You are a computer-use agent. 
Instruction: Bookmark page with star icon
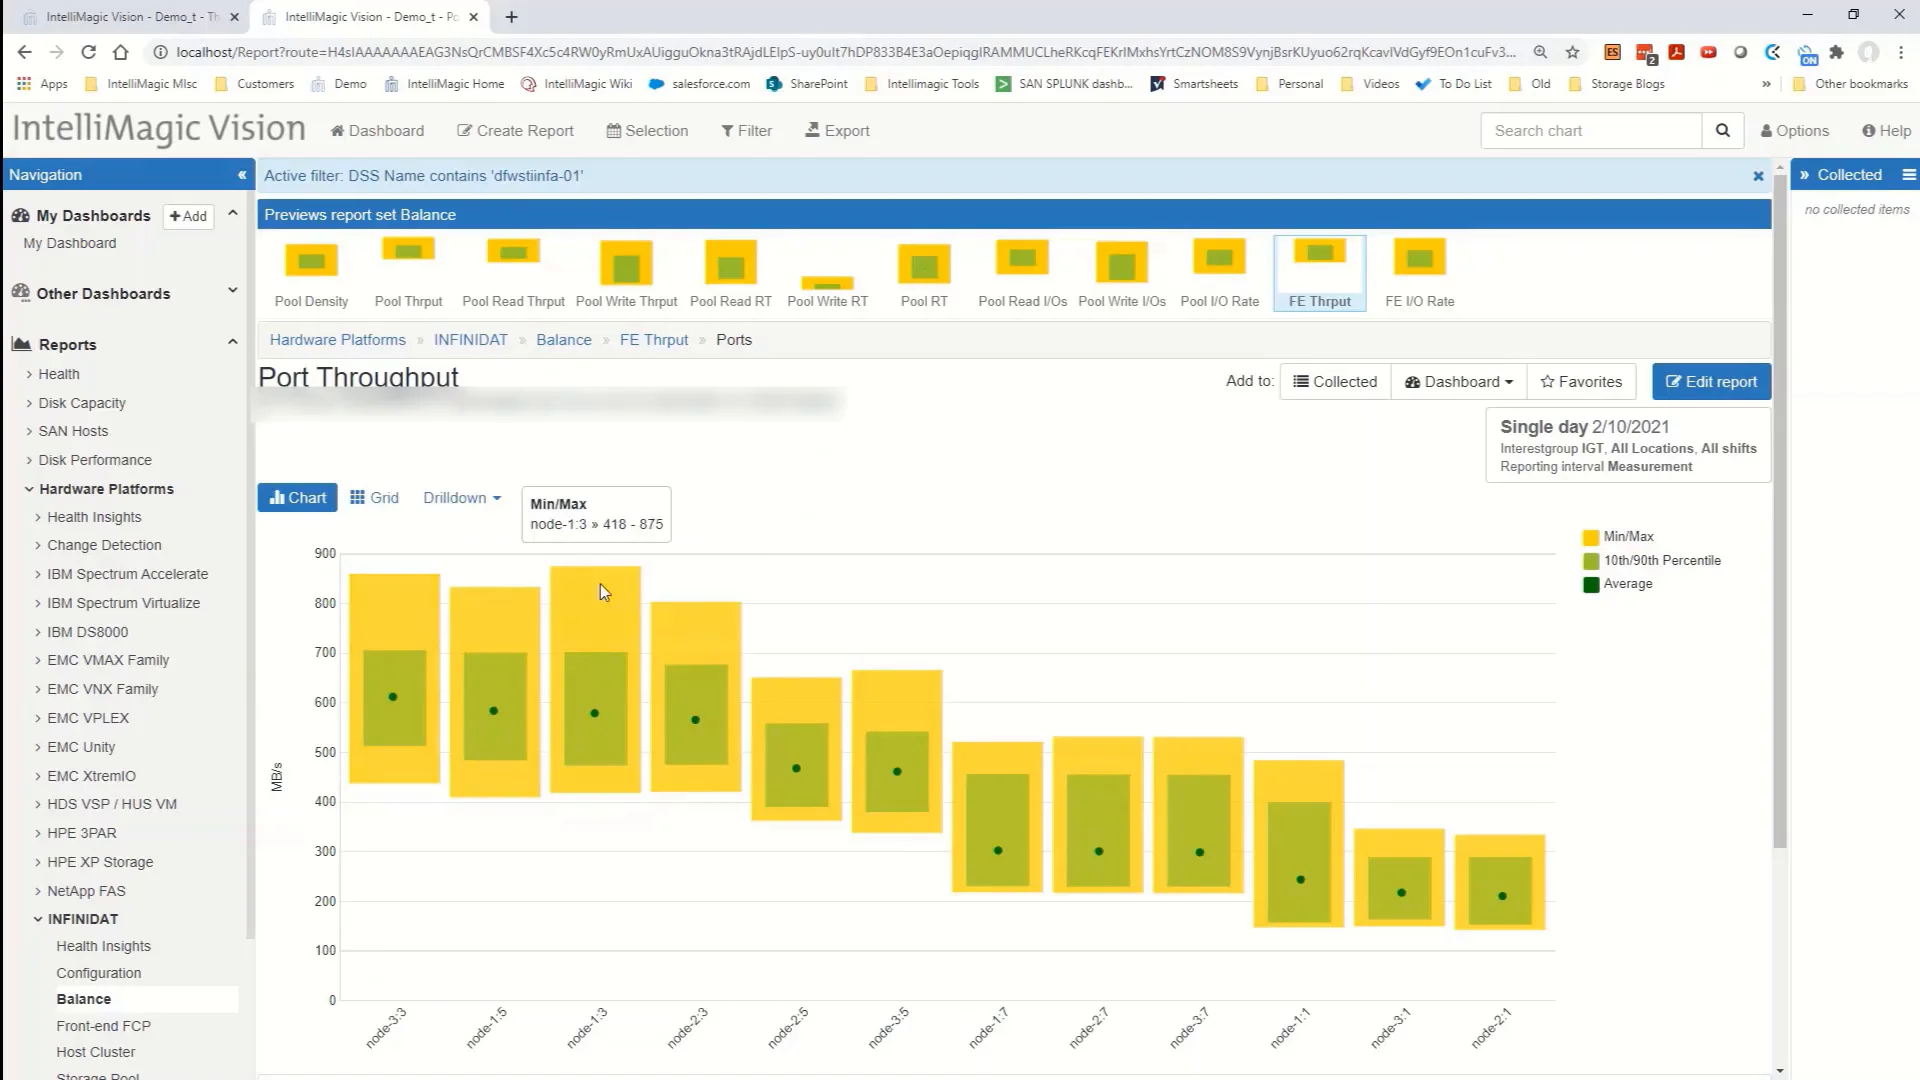[1572, 52]
